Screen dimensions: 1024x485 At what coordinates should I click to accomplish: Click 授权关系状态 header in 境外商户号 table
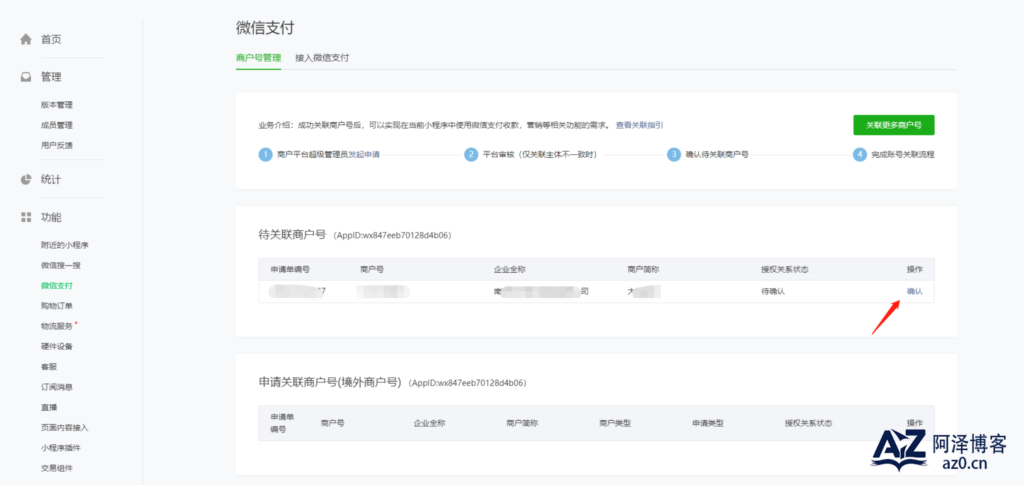(x=808, y=423)
